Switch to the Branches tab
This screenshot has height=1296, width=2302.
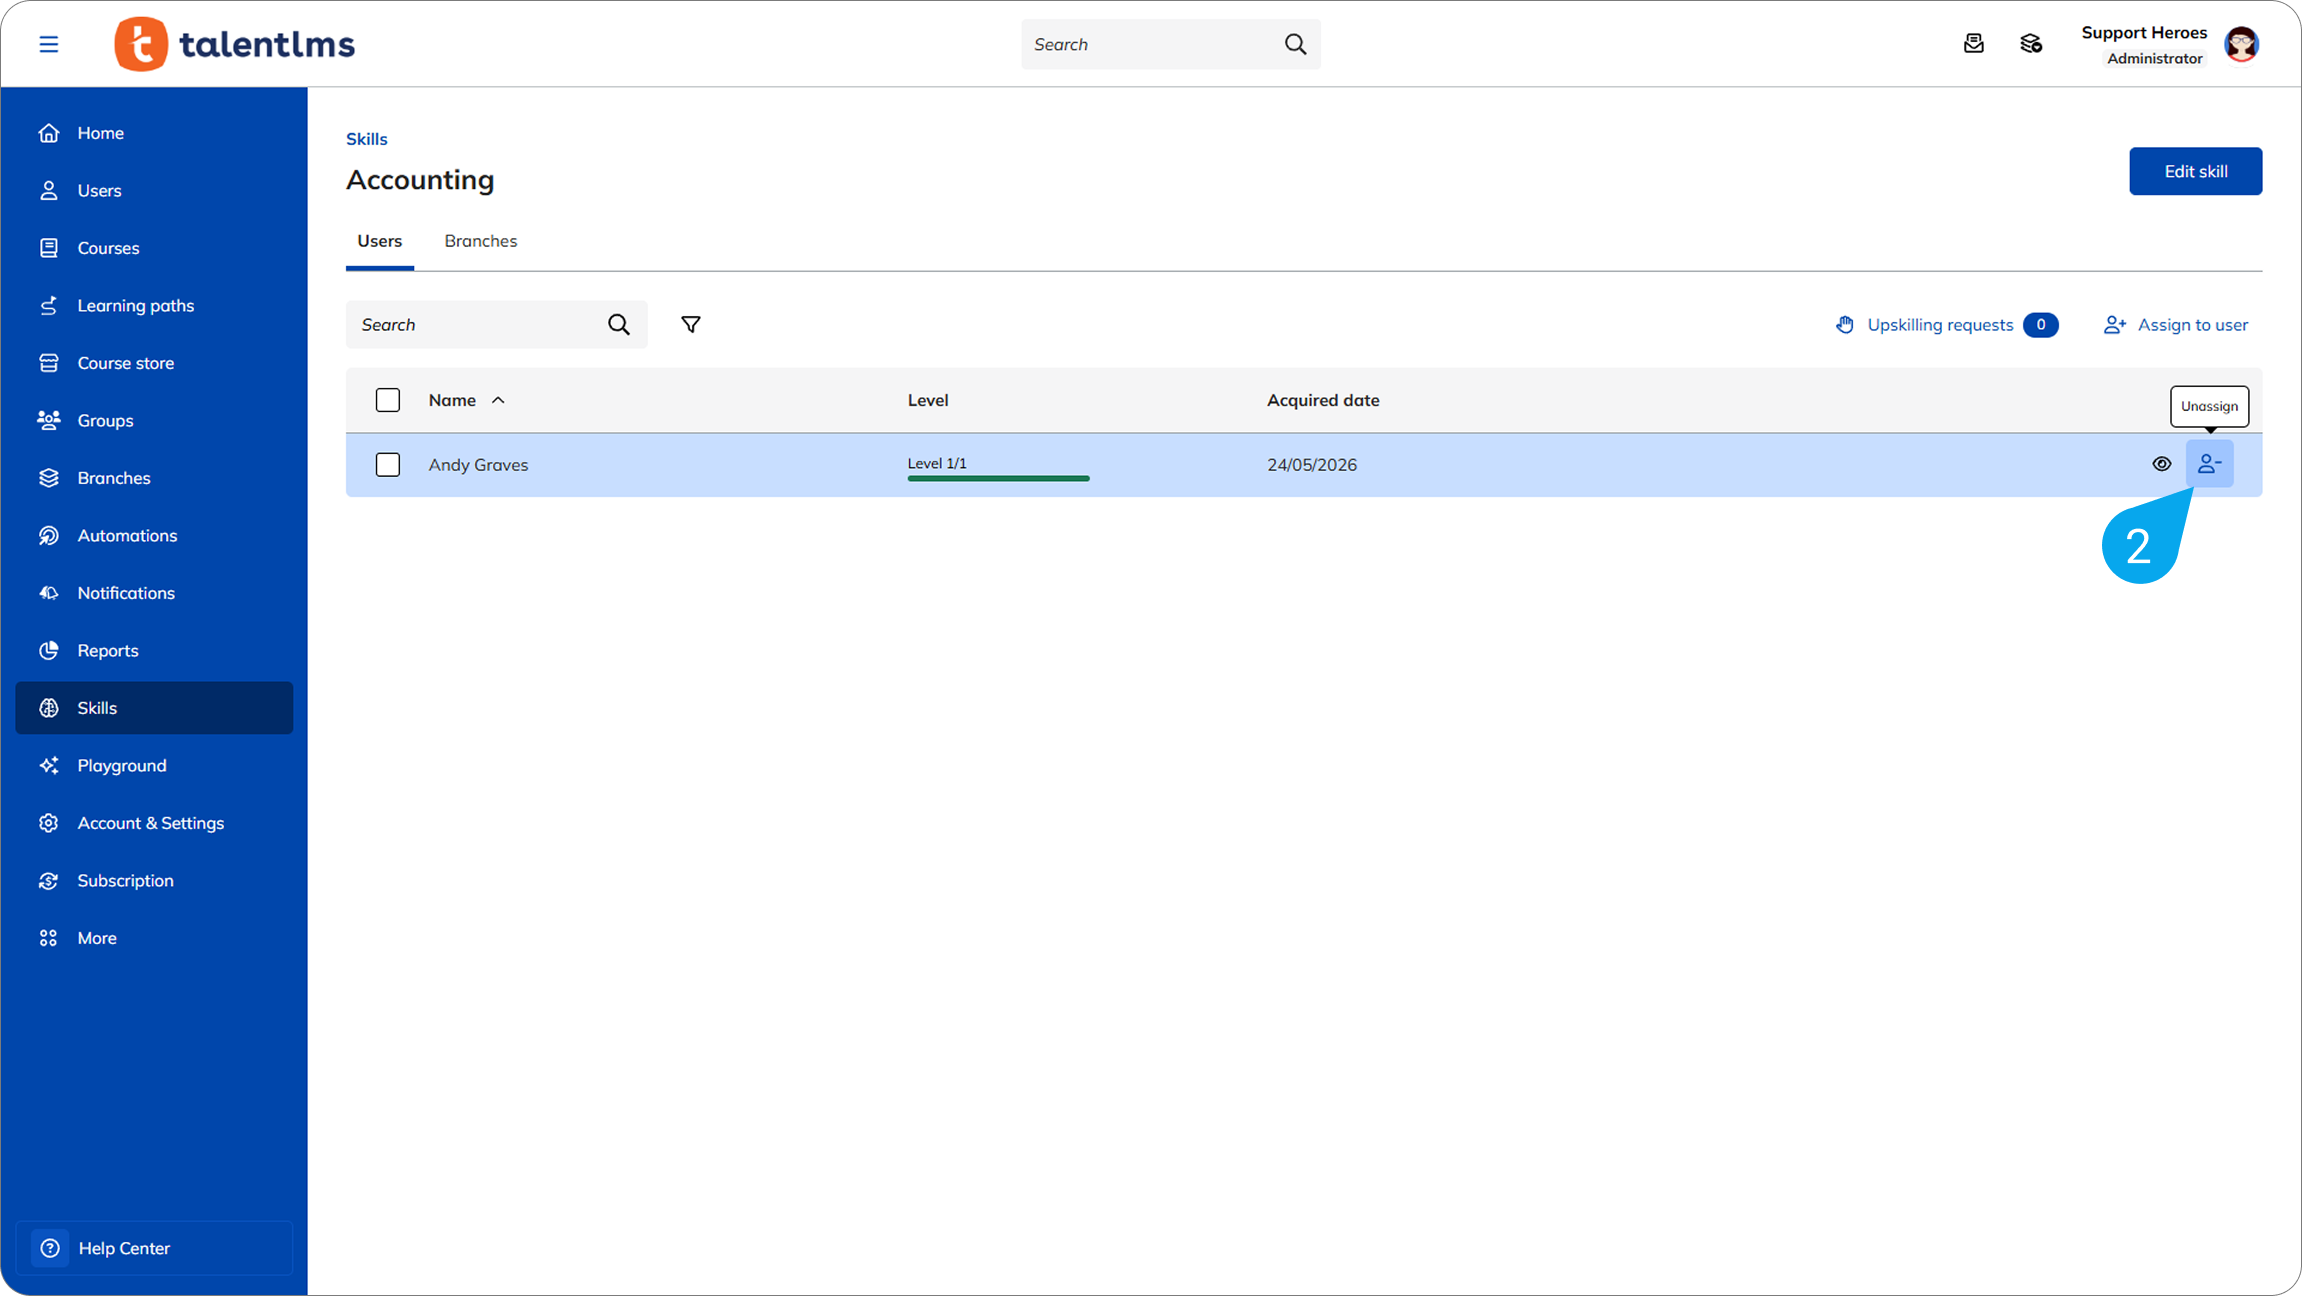tap(481, 241)
